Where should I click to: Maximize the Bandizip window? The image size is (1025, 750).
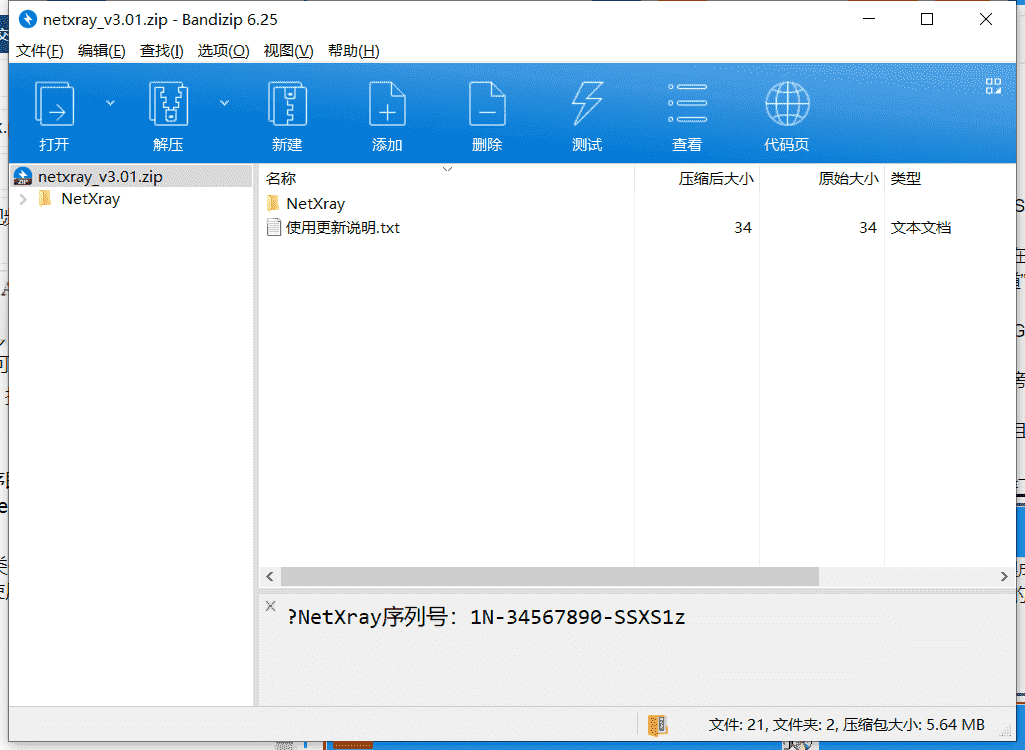tap(927, 19)
